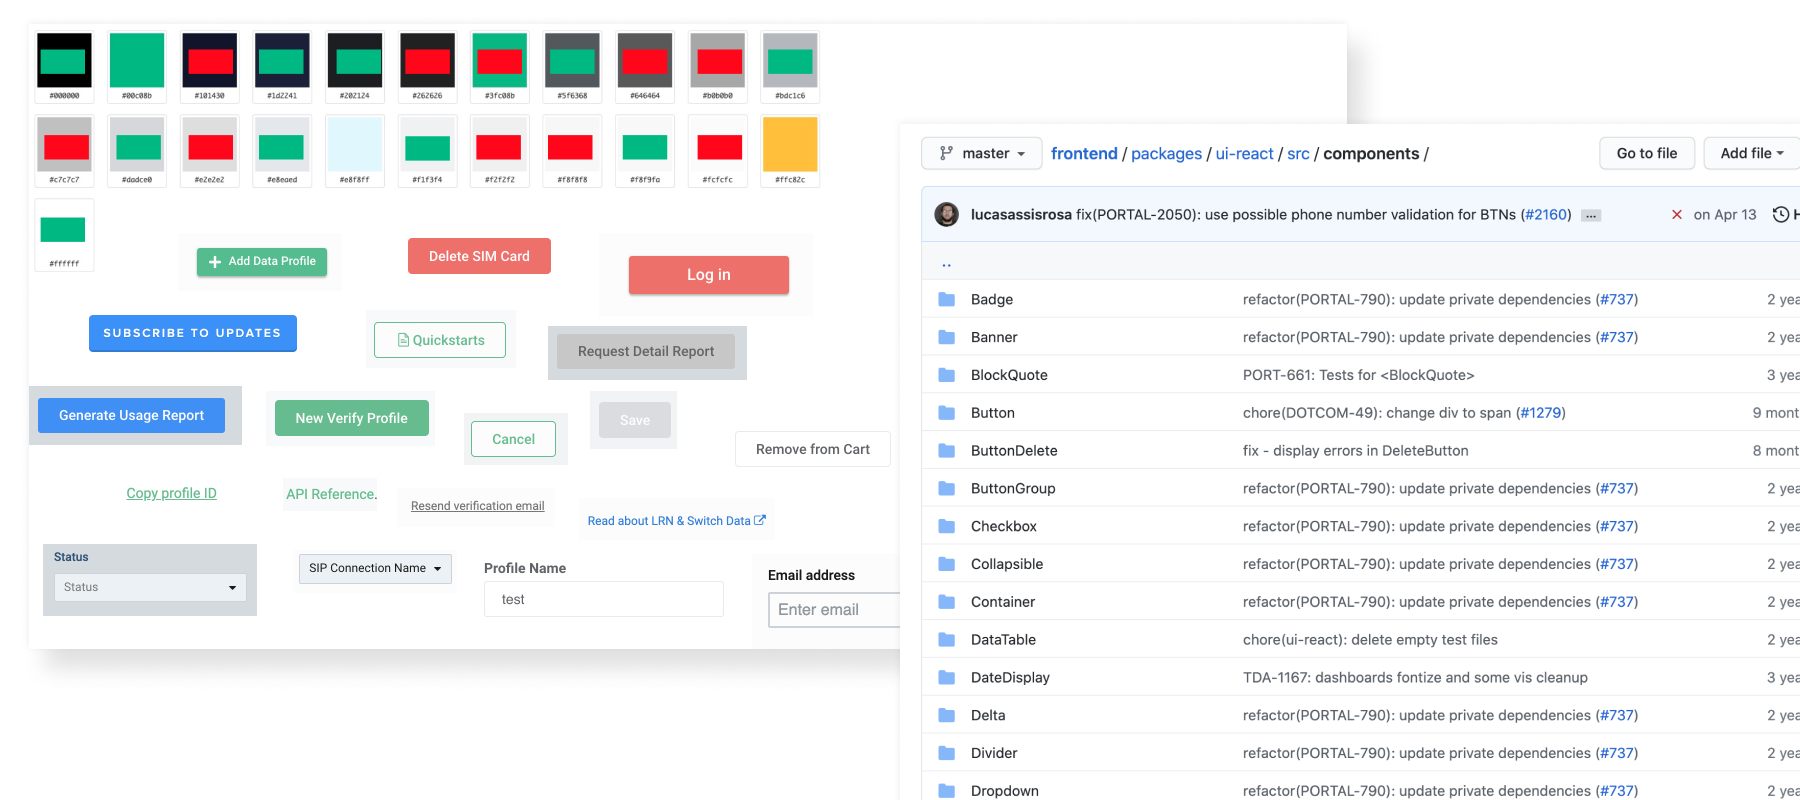Click Subscribe to Updates button
The image size is (1800, 800).
click(x=193, y=333)
